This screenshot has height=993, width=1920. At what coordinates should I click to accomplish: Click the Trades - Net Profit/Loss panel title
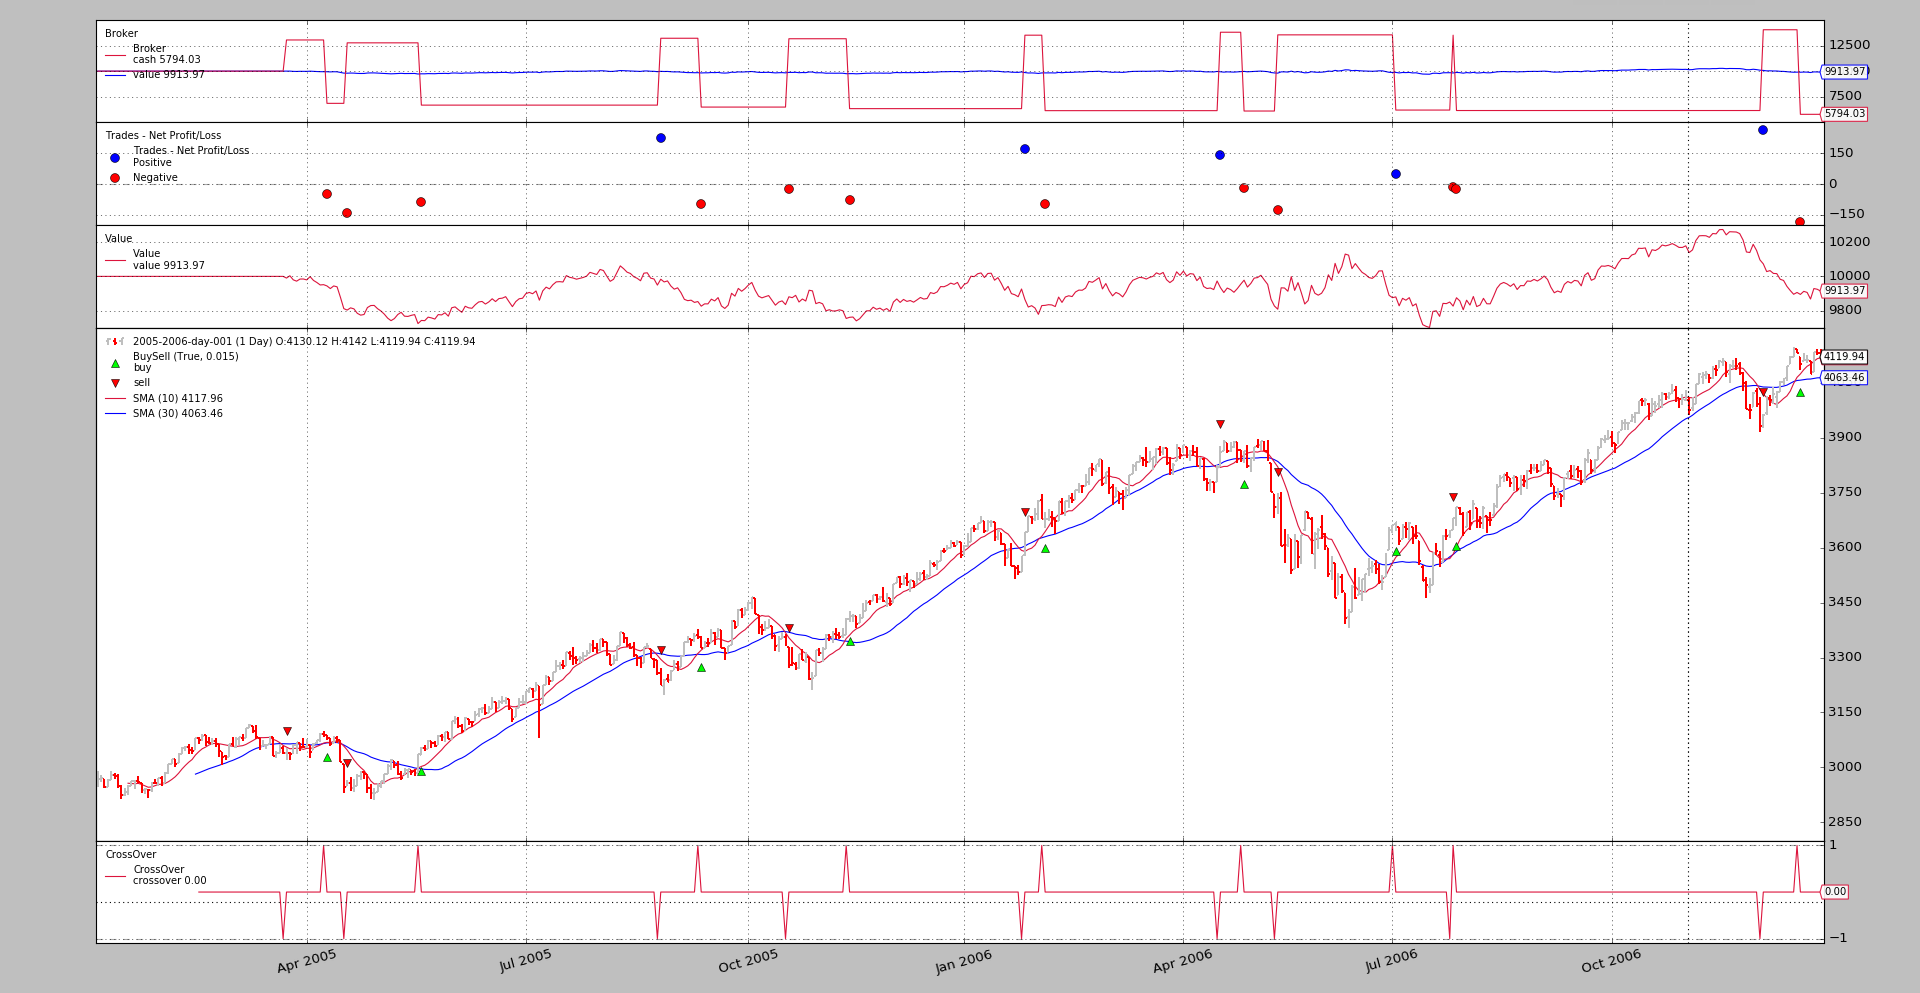tap(163, 136)
